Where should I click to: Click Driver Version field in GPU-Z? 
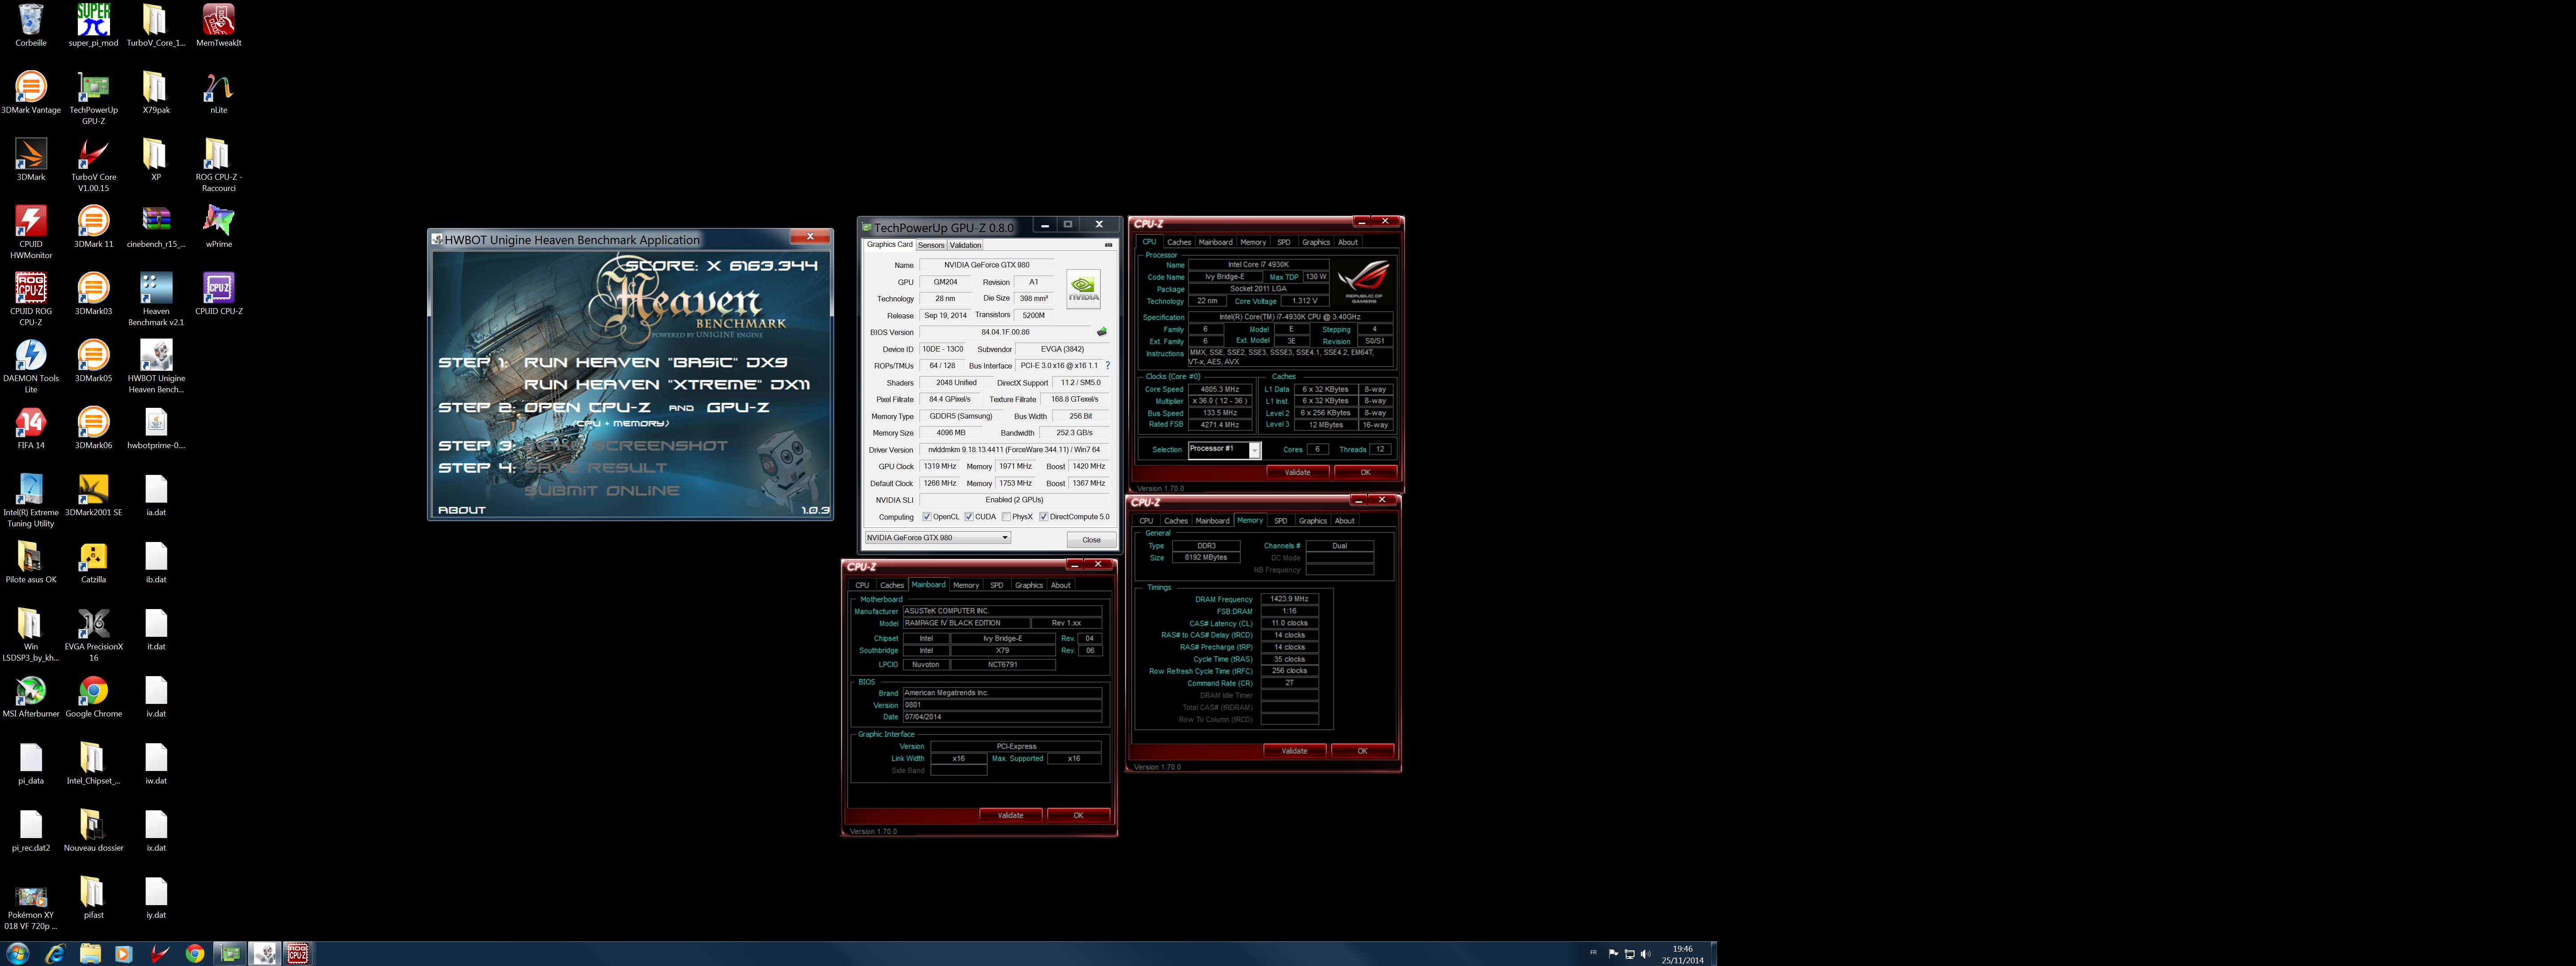pyautogui.click(x=1013, y=450)
